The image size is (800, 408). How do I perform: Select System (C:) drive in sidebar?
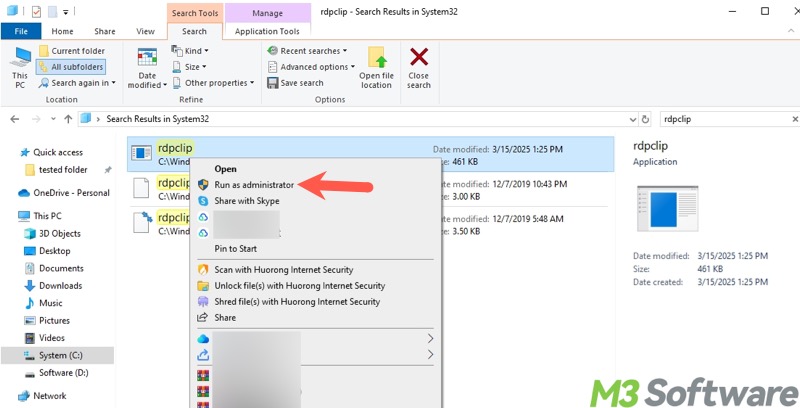click(57, 355)
